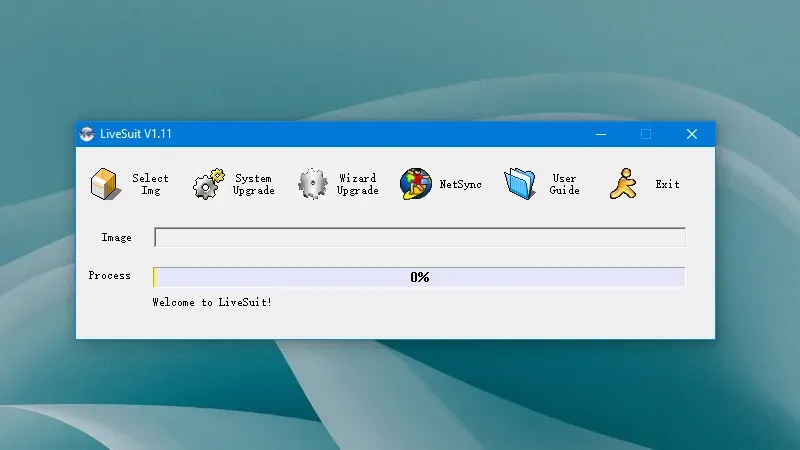Screen dimensions: 800x450
Task: Open NetSync globe surfer icon
Action: [x=416, y=184]
